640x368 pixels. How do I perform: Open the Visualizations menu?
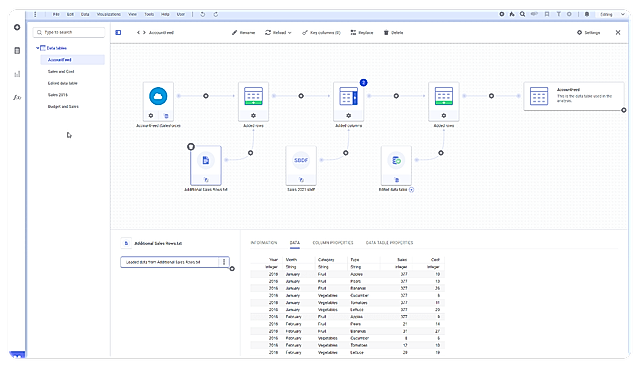109,14
